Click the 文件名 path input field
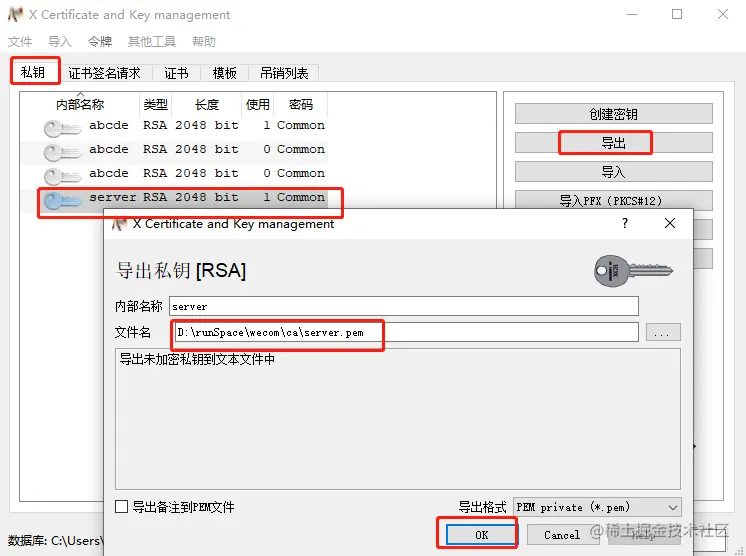This screenshot has width=746, height=556. tap(405, 332)
